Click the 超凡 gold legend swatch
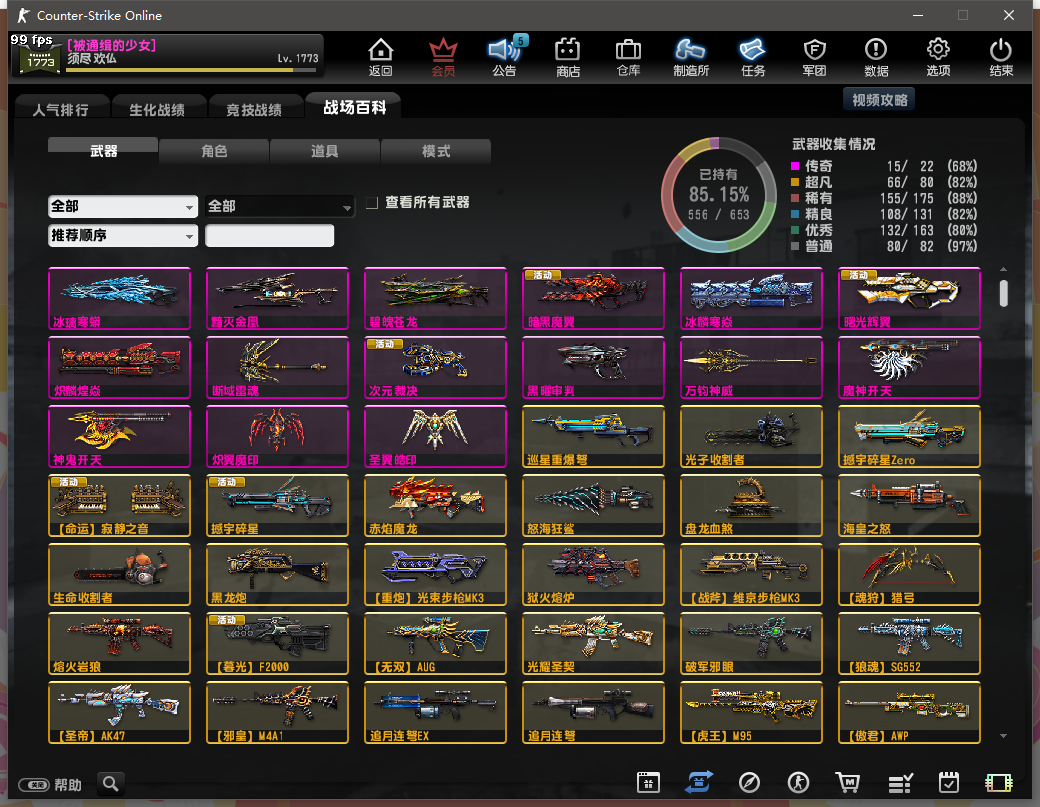Screen dimensions: 1040x807 [795, 182]
